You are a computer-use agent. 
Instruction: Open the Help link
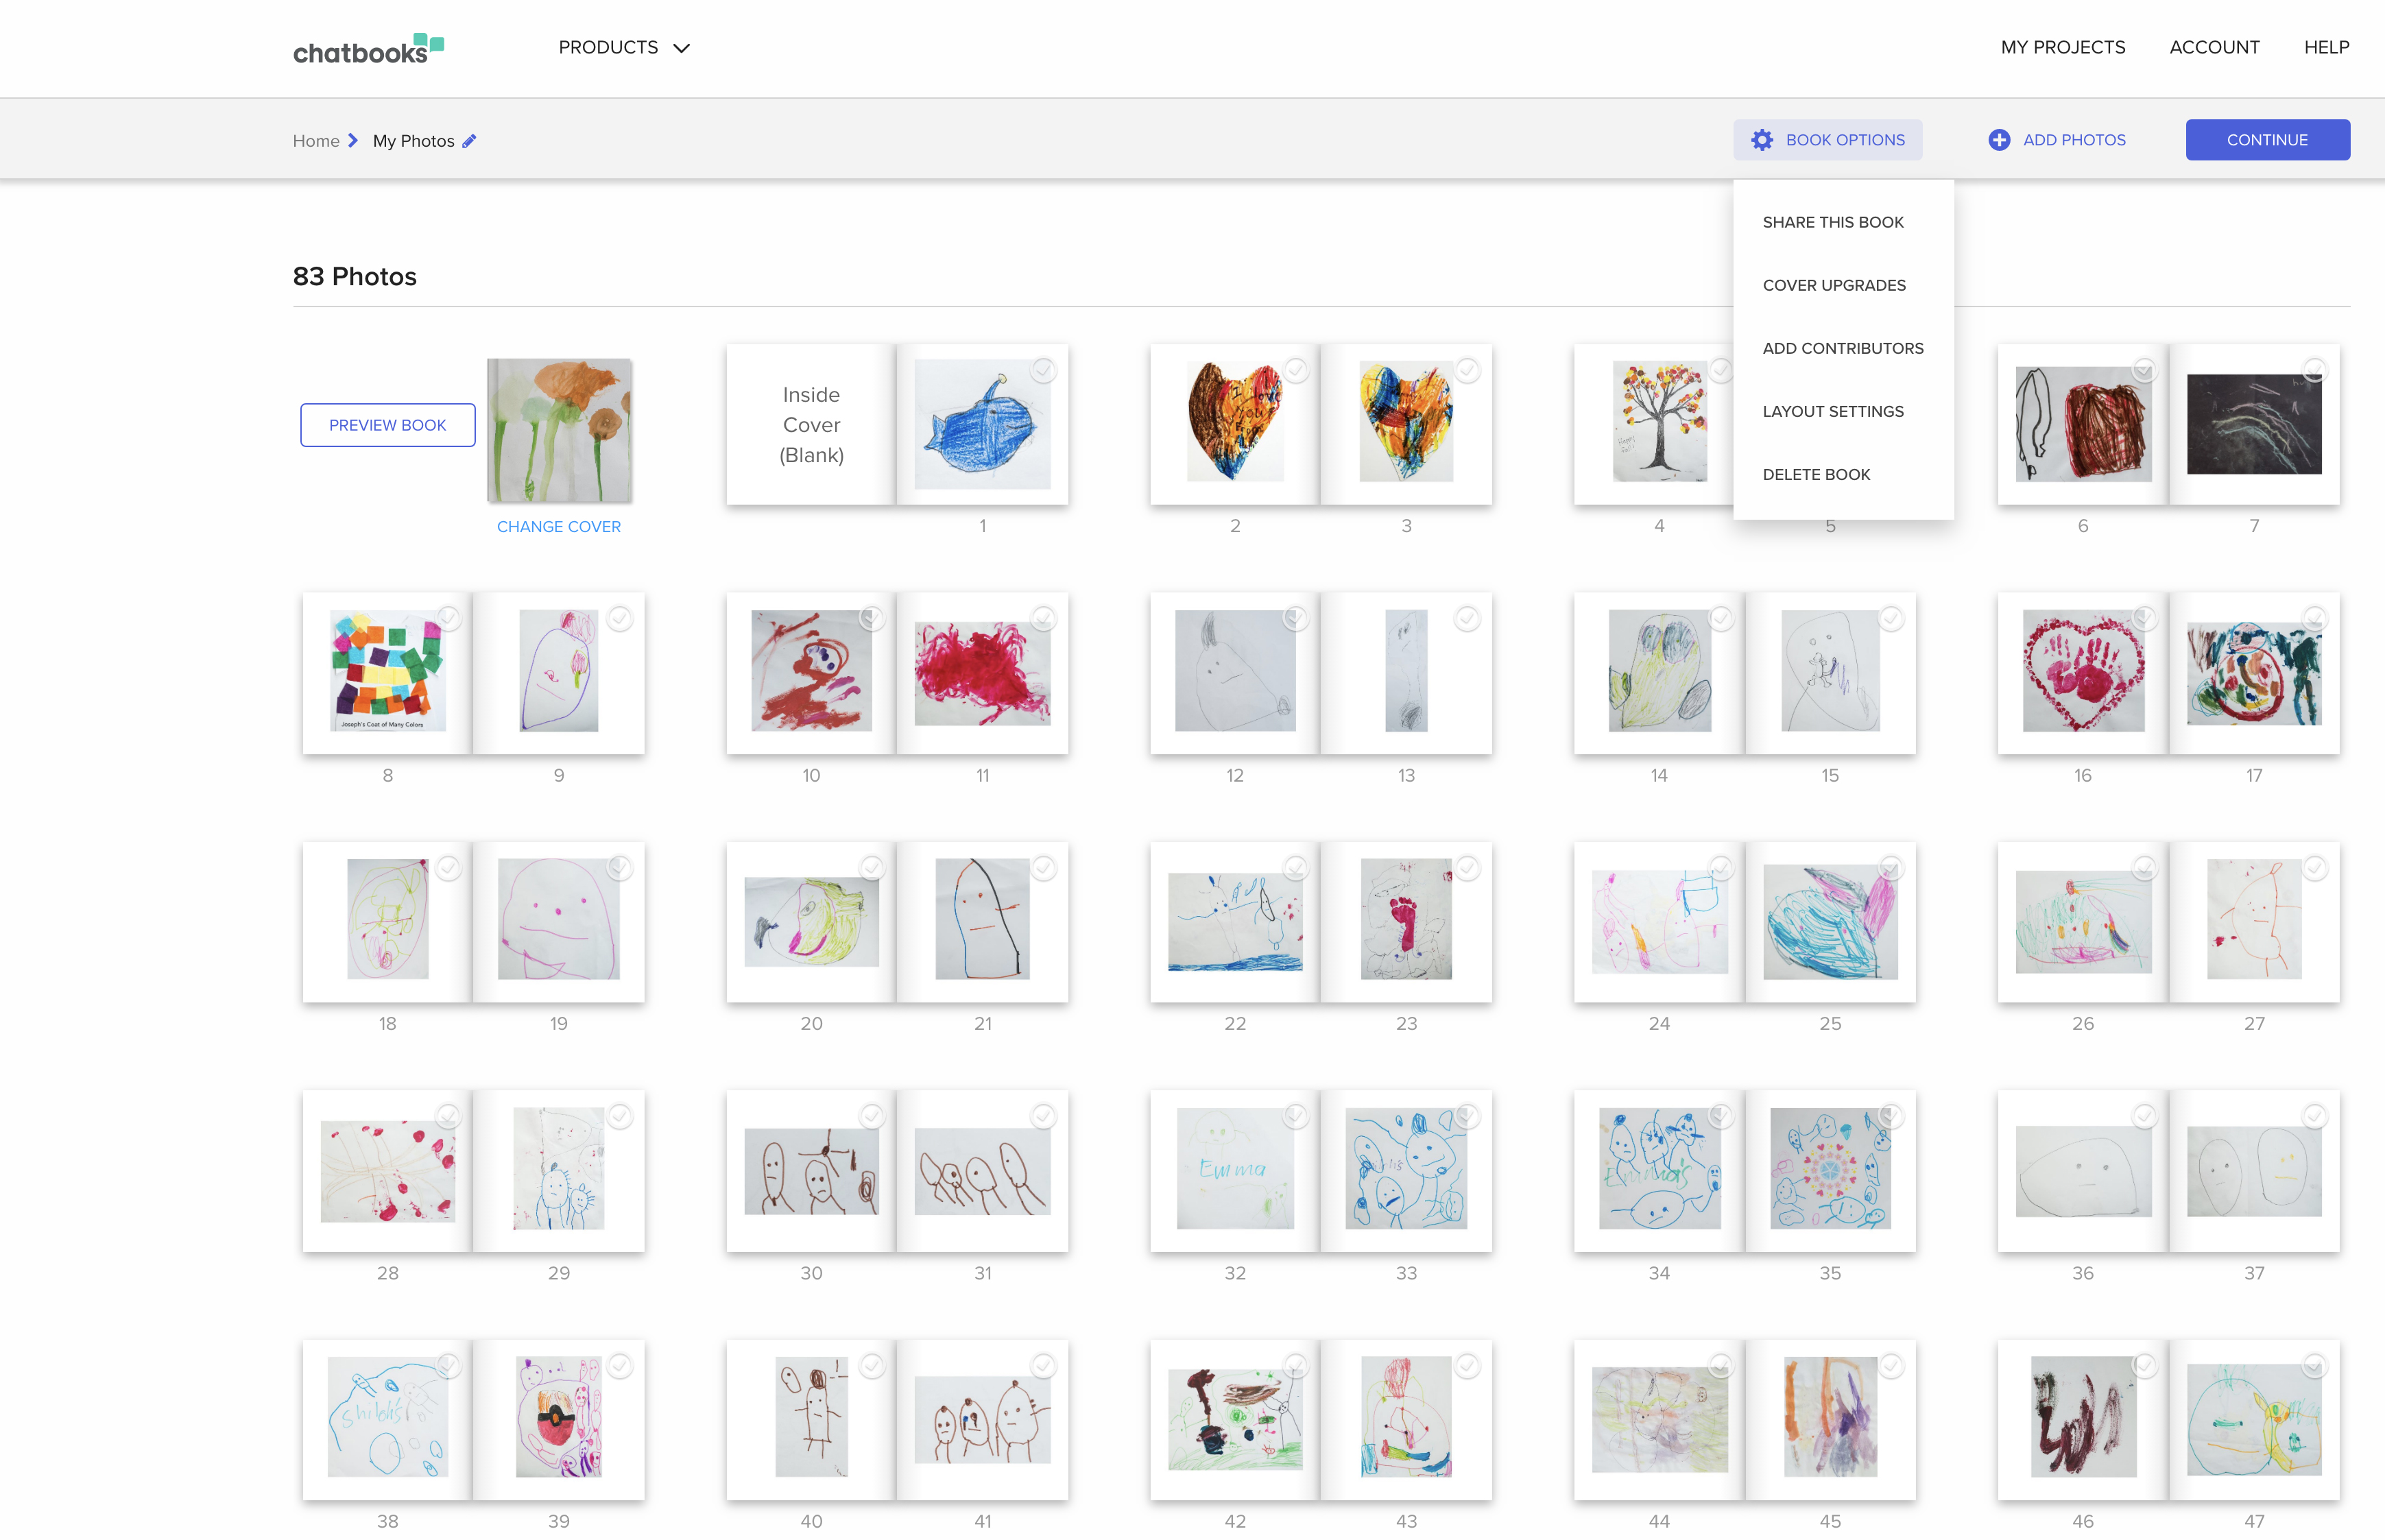point(2326,47)
